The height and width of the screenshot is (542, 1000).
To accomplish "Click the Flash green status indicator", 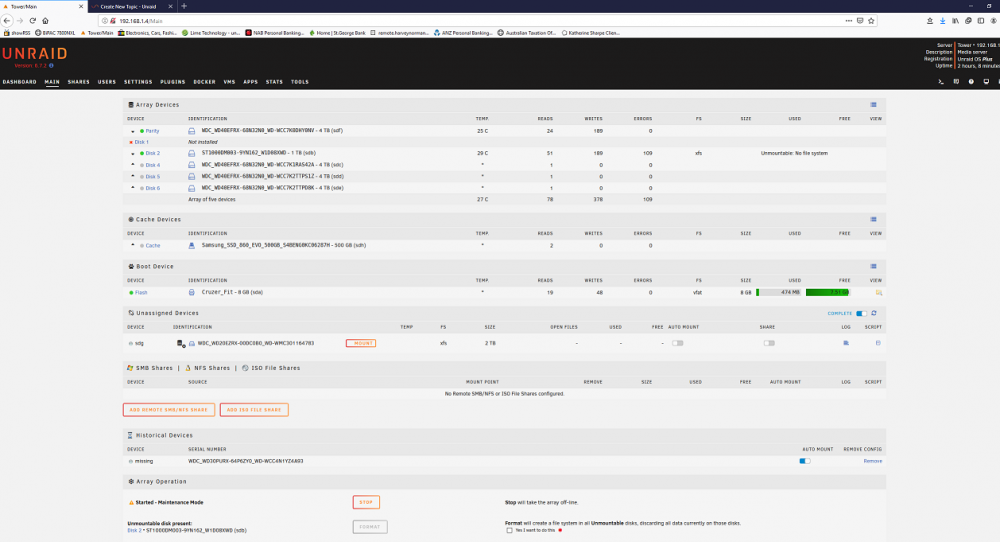I will pyautogui.click(x=131, y=293).
